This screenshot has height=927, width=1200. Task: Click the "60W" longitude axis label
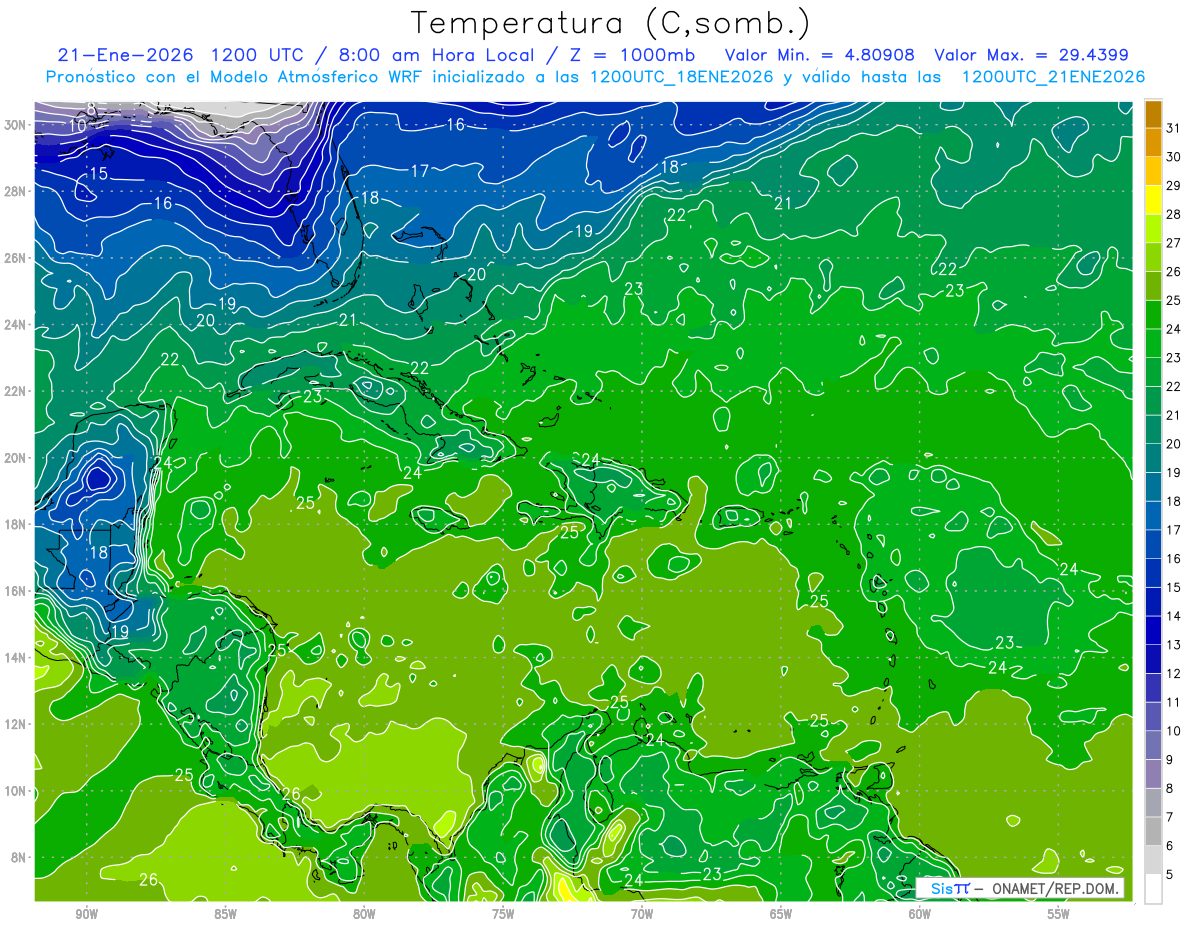click(x=920, y=914)
